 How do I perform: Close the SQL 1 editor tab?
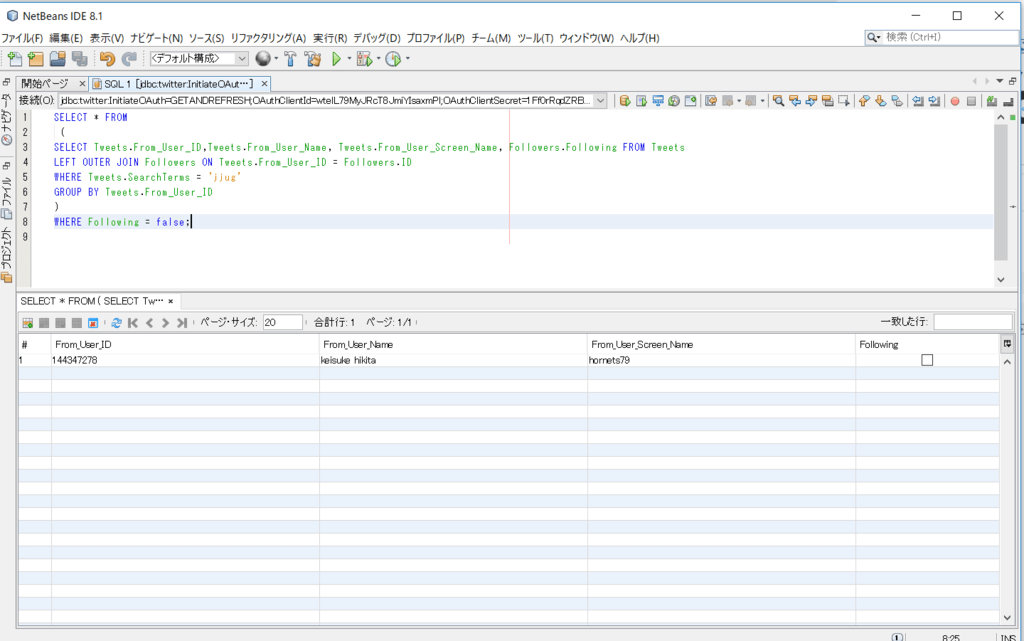click(x=265, y=83)
